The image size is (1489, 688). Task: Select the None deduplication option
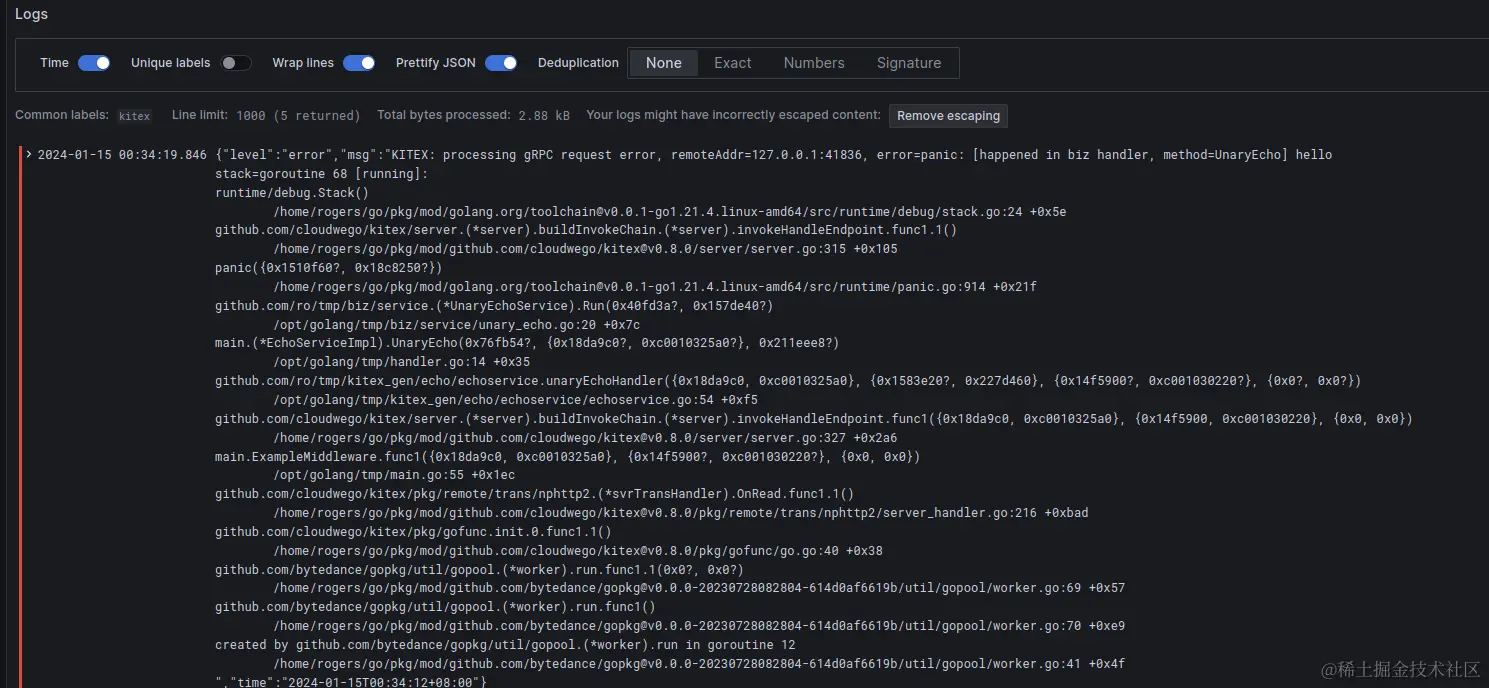tap(663, 63)
